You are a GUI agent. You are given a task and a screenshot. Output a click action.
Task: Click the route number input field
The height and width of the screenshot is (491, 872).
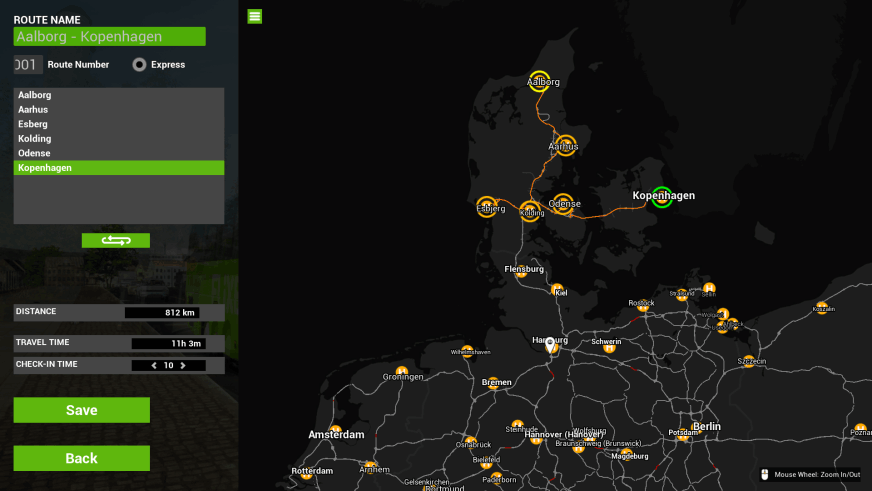click(x=28, y=65)
